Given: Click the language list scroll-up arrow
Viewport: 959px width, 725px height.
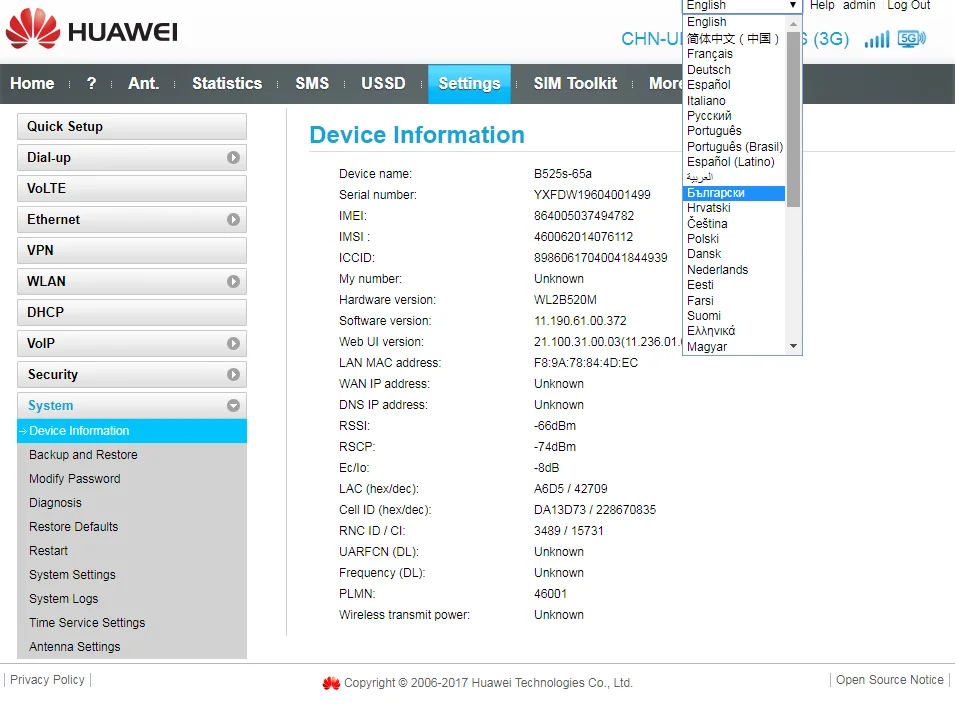Looking at the screenshot, I should tap(793, 24).
